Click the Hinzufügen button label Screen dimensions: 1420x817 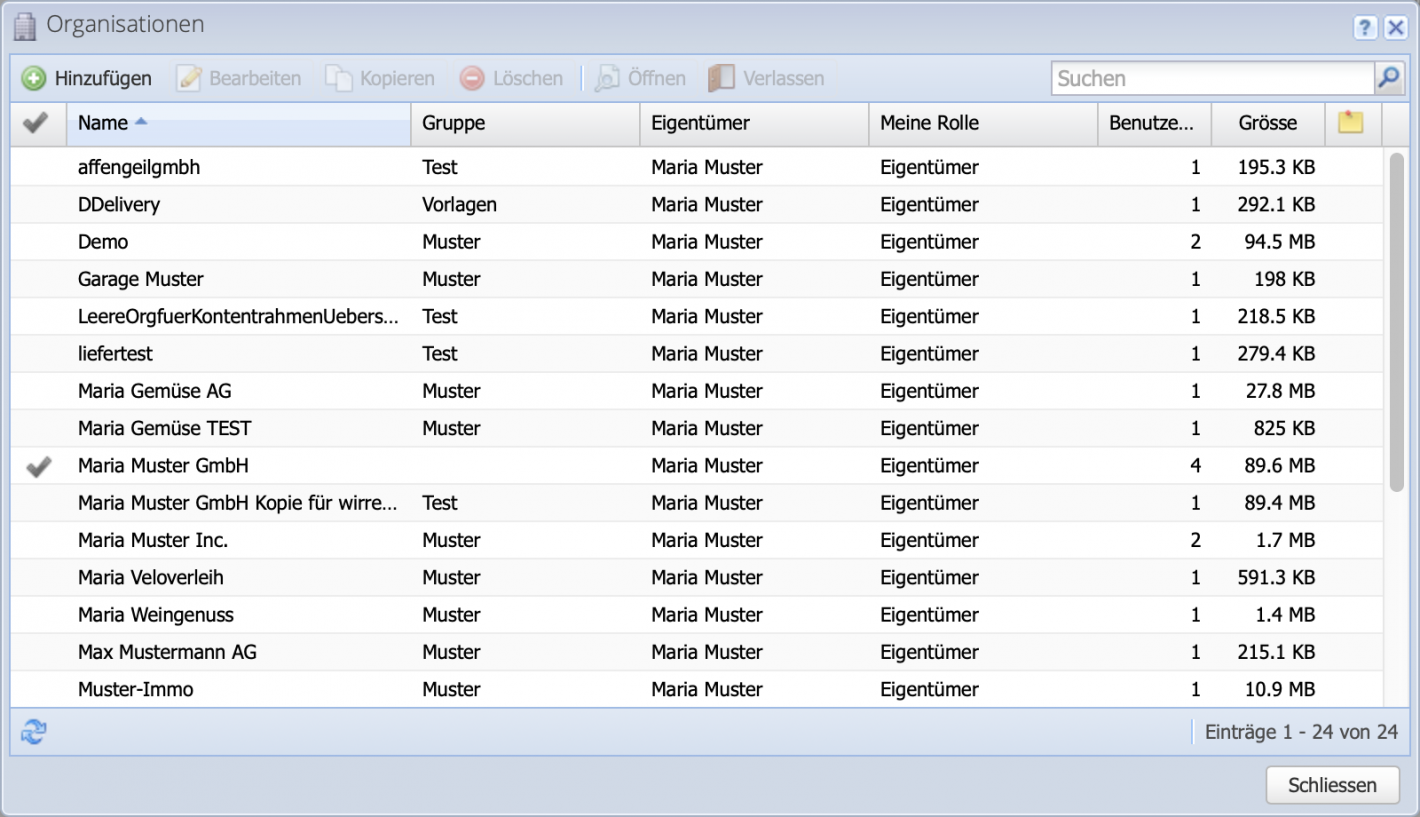[x=103, y=77]
